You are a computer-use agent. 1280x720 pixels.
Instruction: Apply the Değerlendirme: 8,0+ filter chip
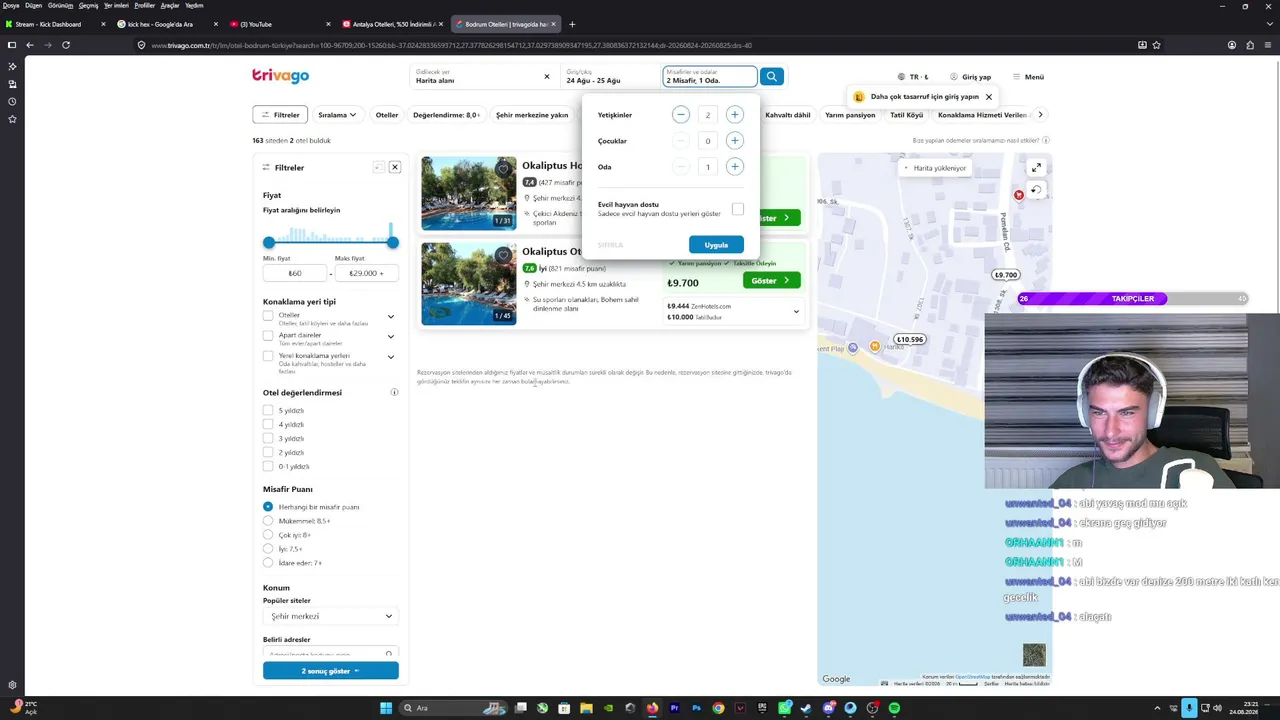point(446,115)
